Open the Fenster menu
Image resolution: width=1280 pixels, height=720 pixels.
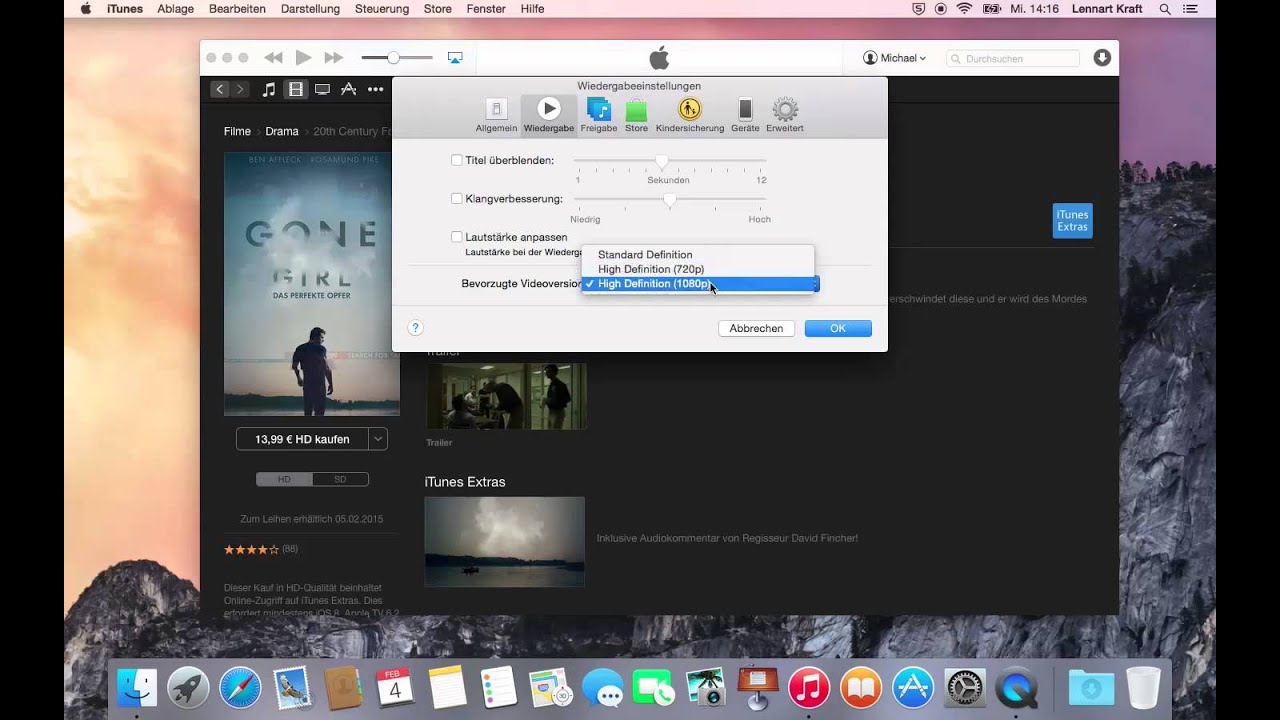pyautogui.click(x=486, y=9)
